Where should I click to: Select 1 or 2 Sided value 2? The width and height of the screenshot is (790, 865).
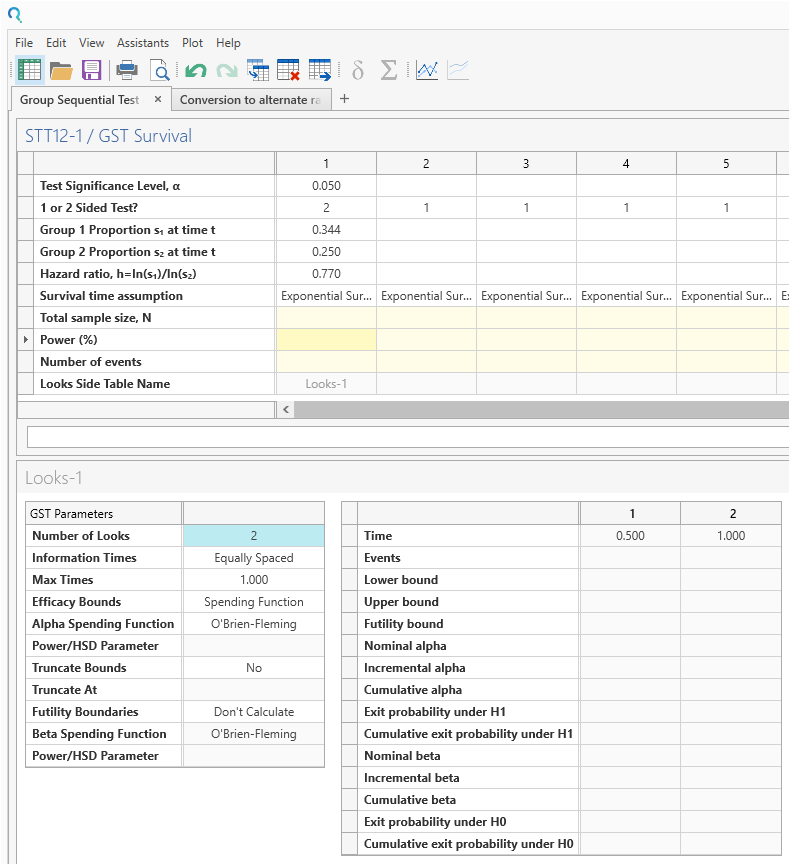tap(326, 208)
